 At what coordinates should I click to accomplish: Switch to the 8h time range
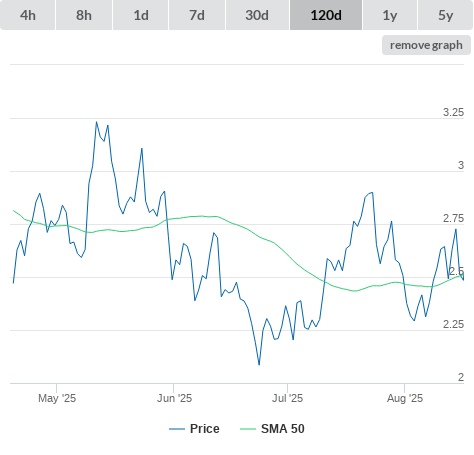click(x=84, y=15)
